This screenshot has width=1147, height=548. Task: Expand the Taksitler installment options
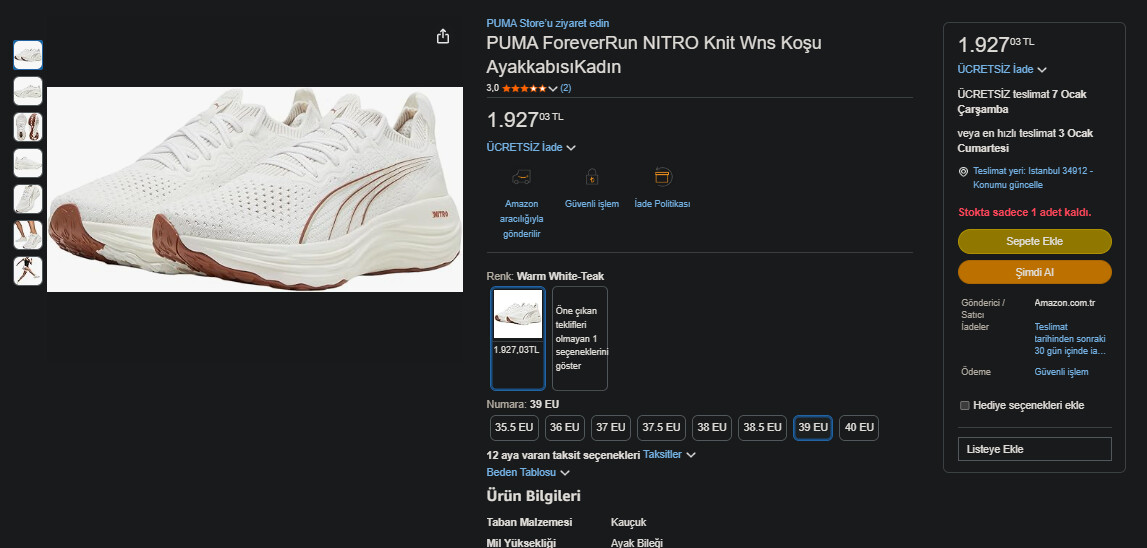pyautogui.click(x=669, y=455)
